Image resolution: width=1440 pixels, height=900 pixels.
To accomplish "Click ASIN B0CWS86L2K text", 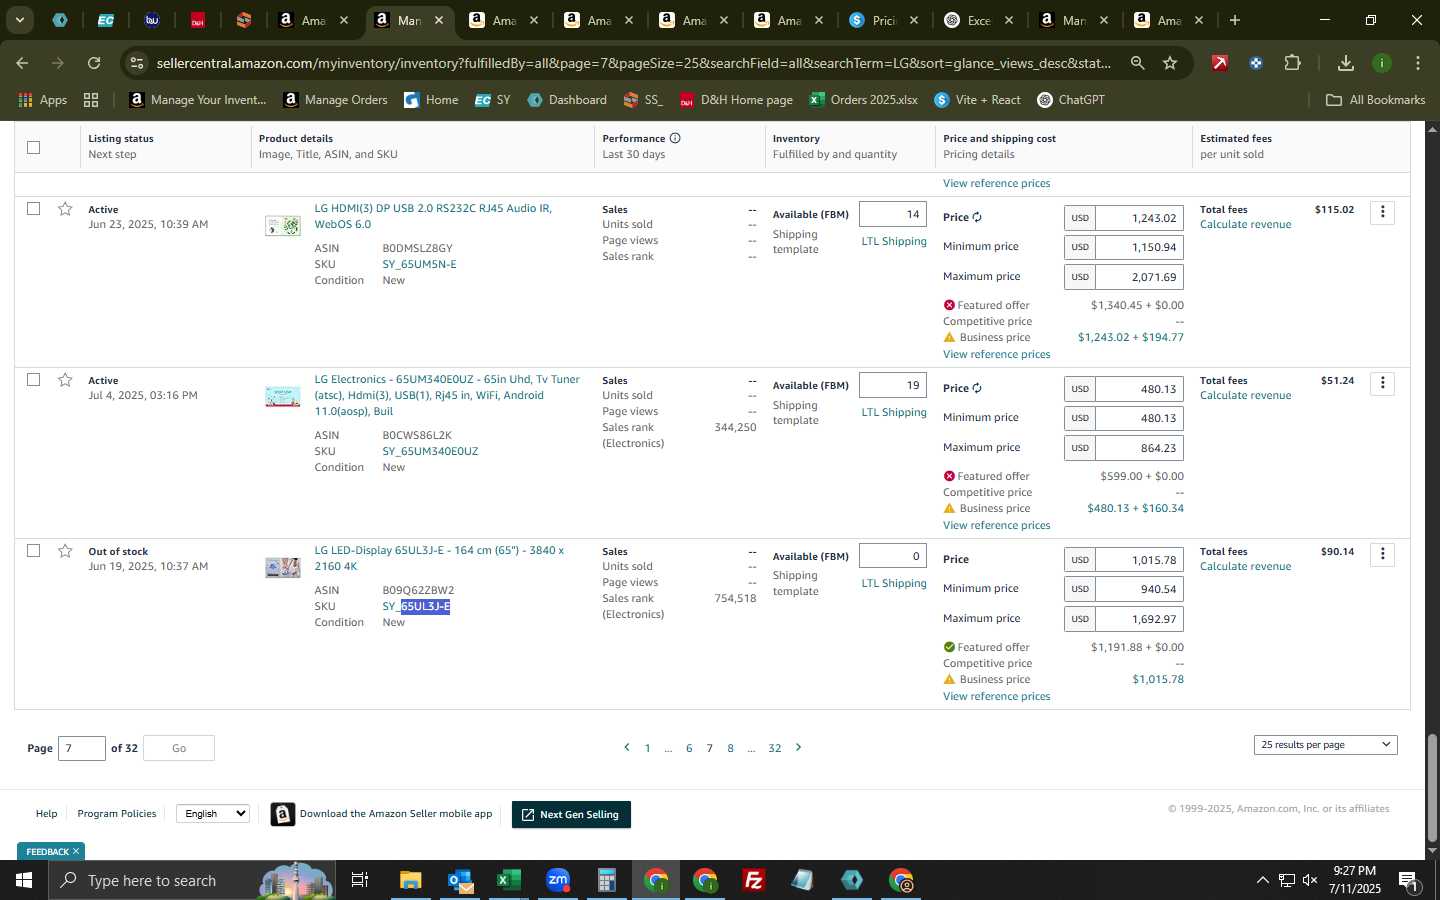I will [417, 435].
